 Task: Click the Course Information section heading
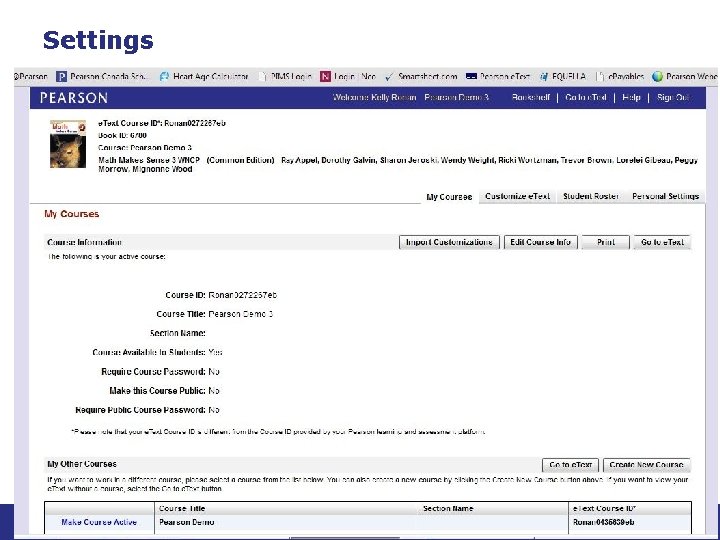(x=84, y=242)
